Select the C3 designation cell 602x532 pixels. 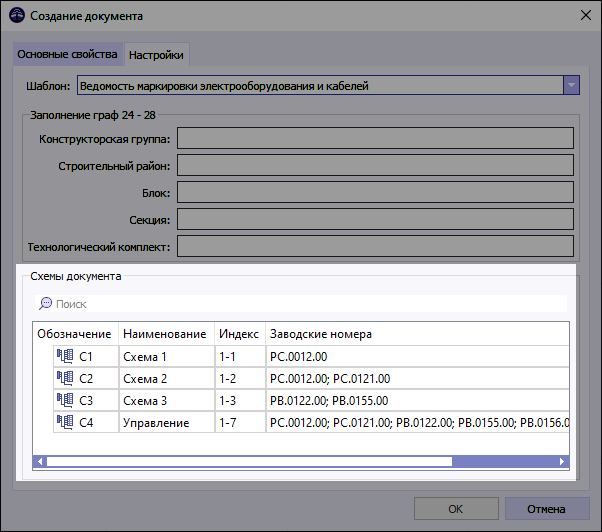click(x=86, y=400)
